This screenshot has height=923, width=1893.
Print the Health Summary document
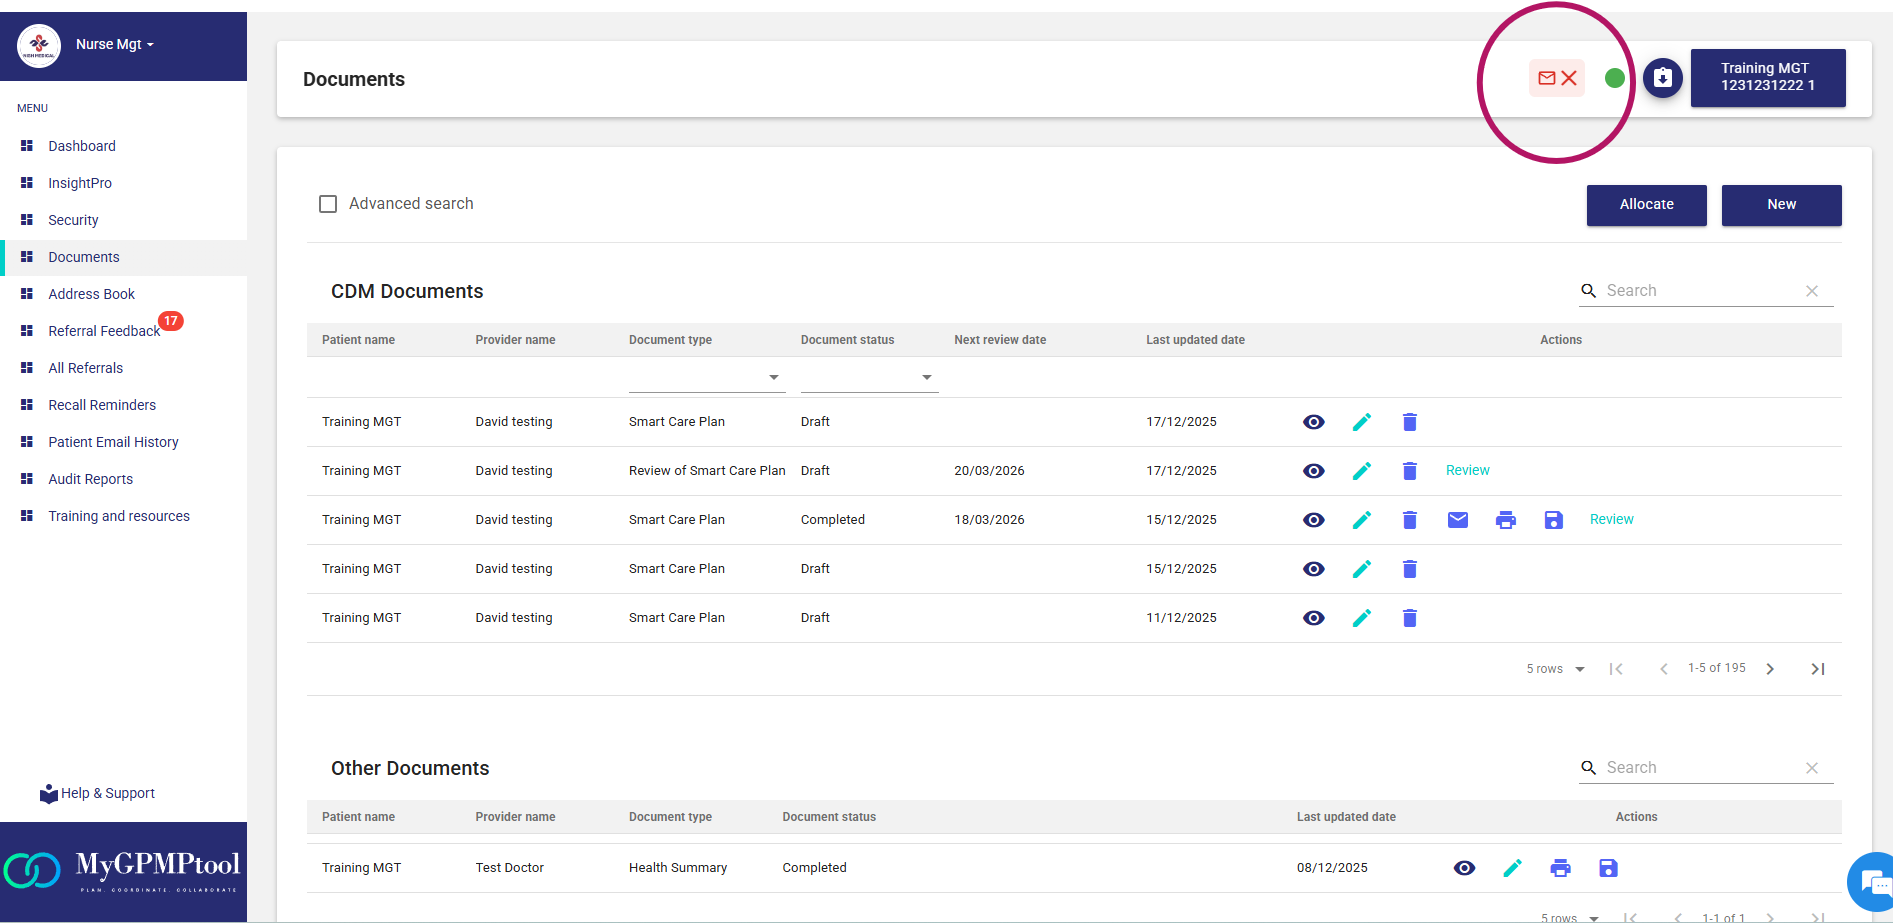(x=1560, y=868)
